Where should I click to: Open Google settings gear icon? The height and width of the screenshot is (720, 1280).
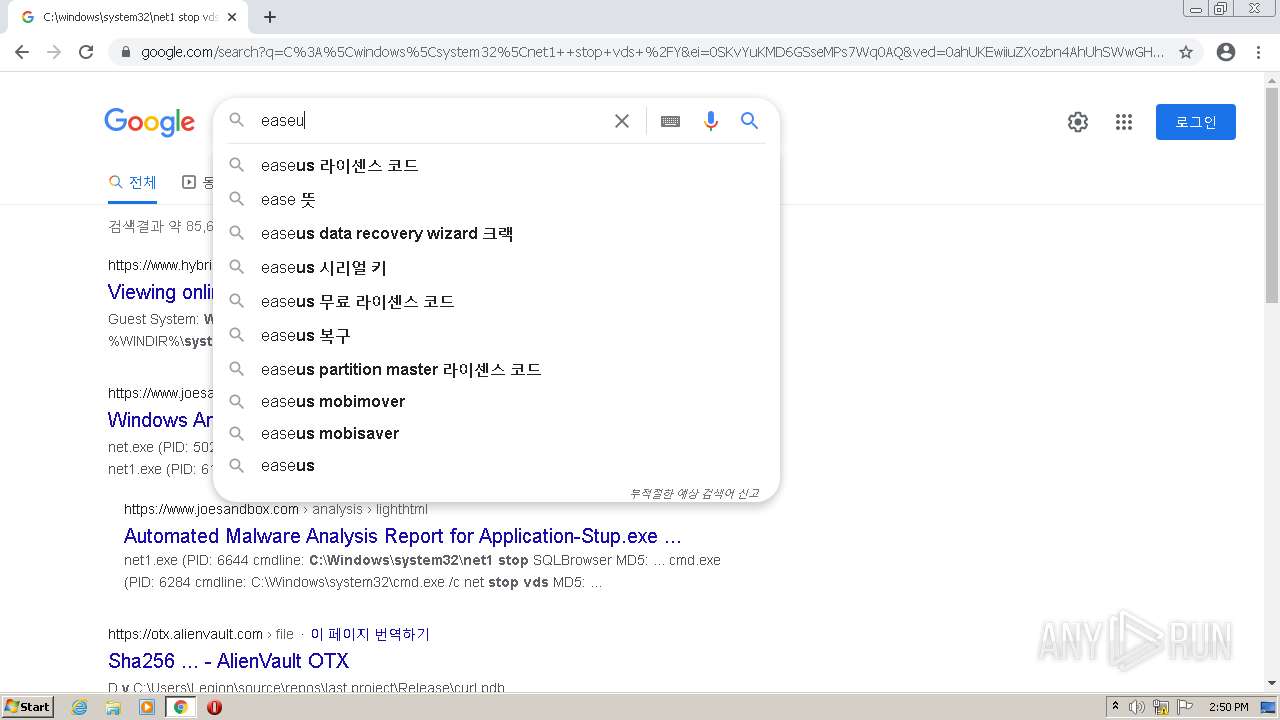(1078, 122)
